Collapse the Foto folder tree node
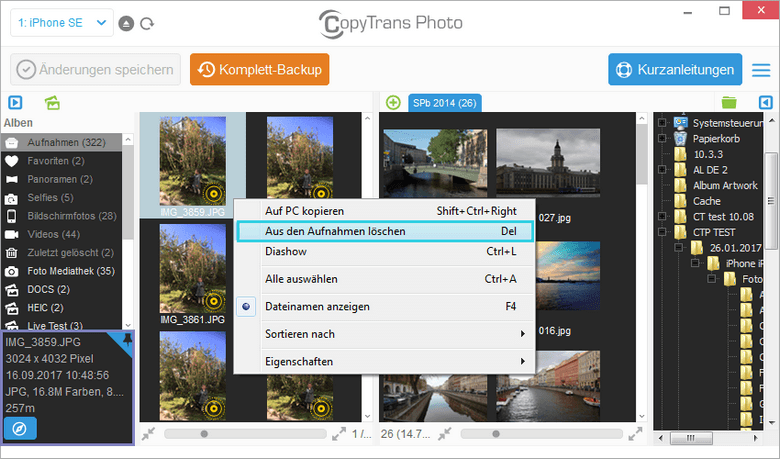The image size is (780, 459). 712,278
